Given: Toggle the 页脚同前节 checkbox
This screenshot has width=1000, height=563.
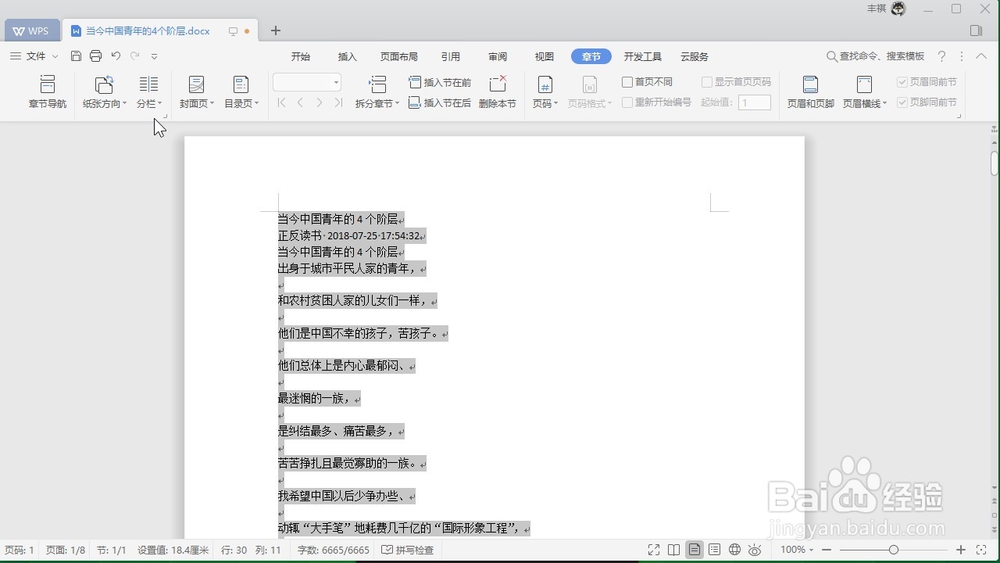Looking at the screenshot, I should click(x=902, y=102).
